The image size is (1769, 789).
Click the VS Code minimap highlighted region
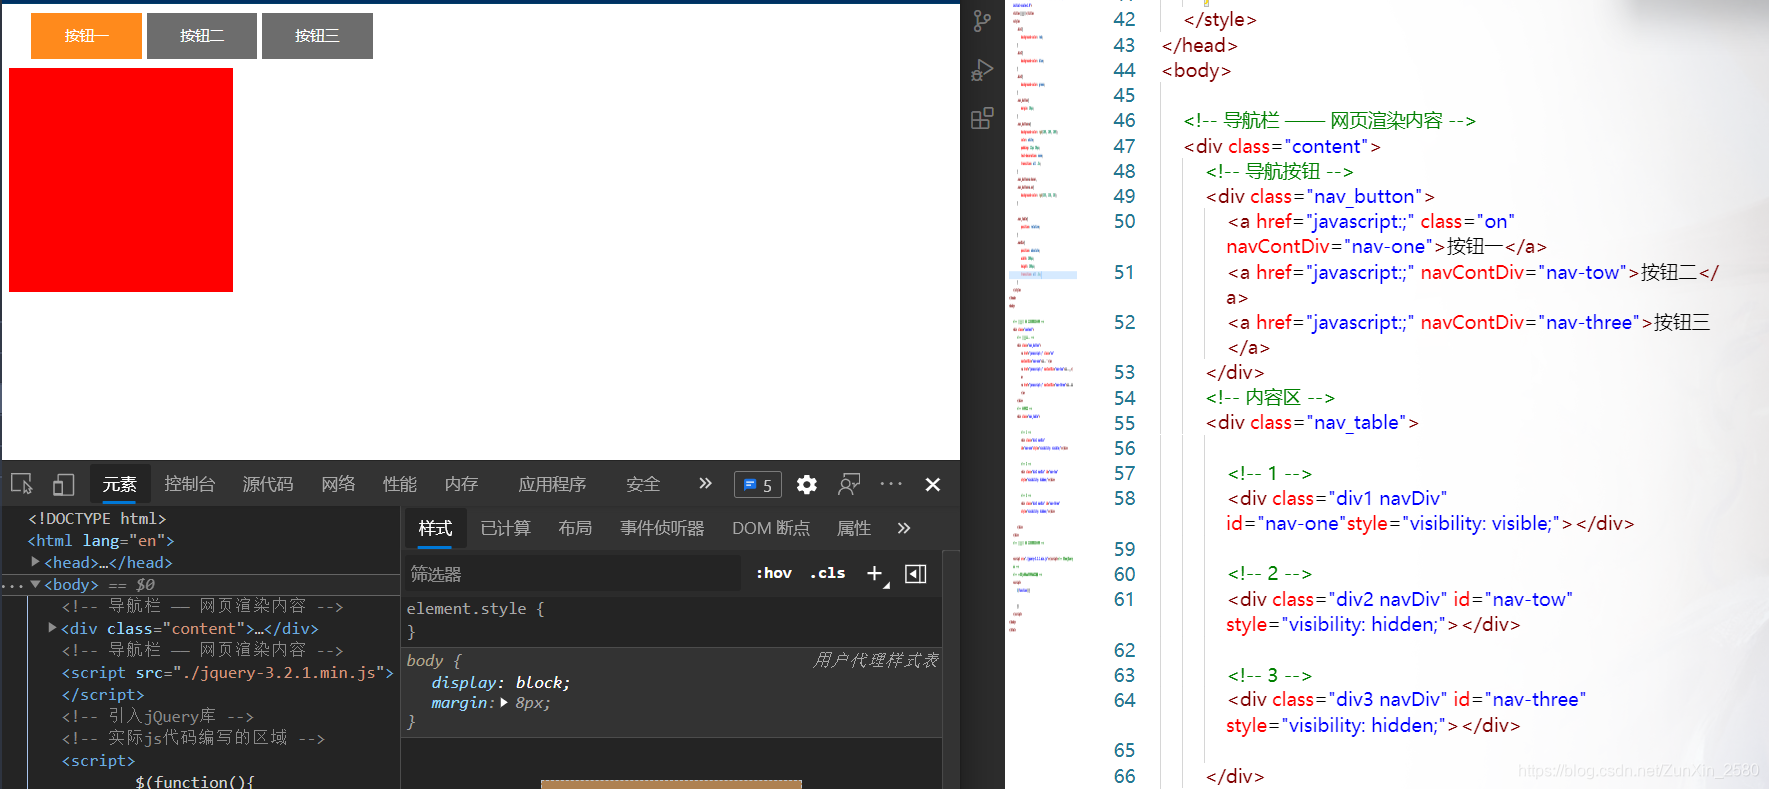1044,274
